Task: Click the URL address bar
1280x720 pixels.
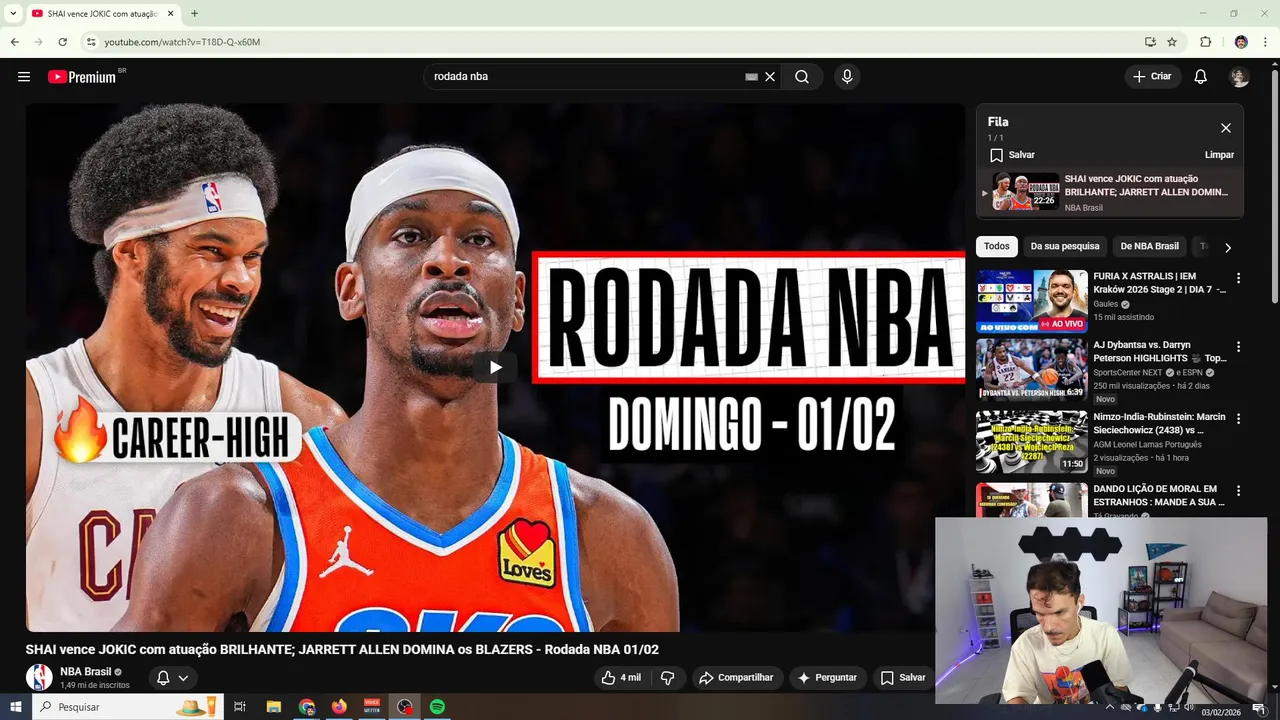Action: [620, 42]
